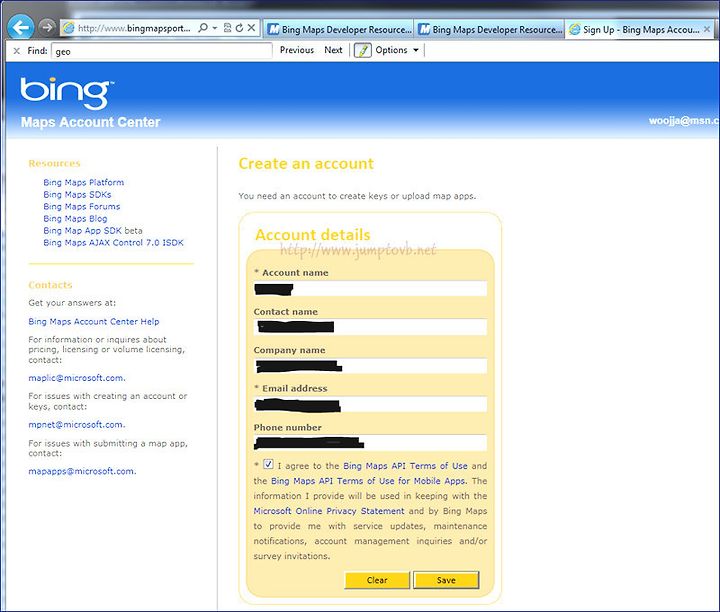720x612 pixels.
Task: Click maplic@microsoft.com email link
Action: [77, 378]
